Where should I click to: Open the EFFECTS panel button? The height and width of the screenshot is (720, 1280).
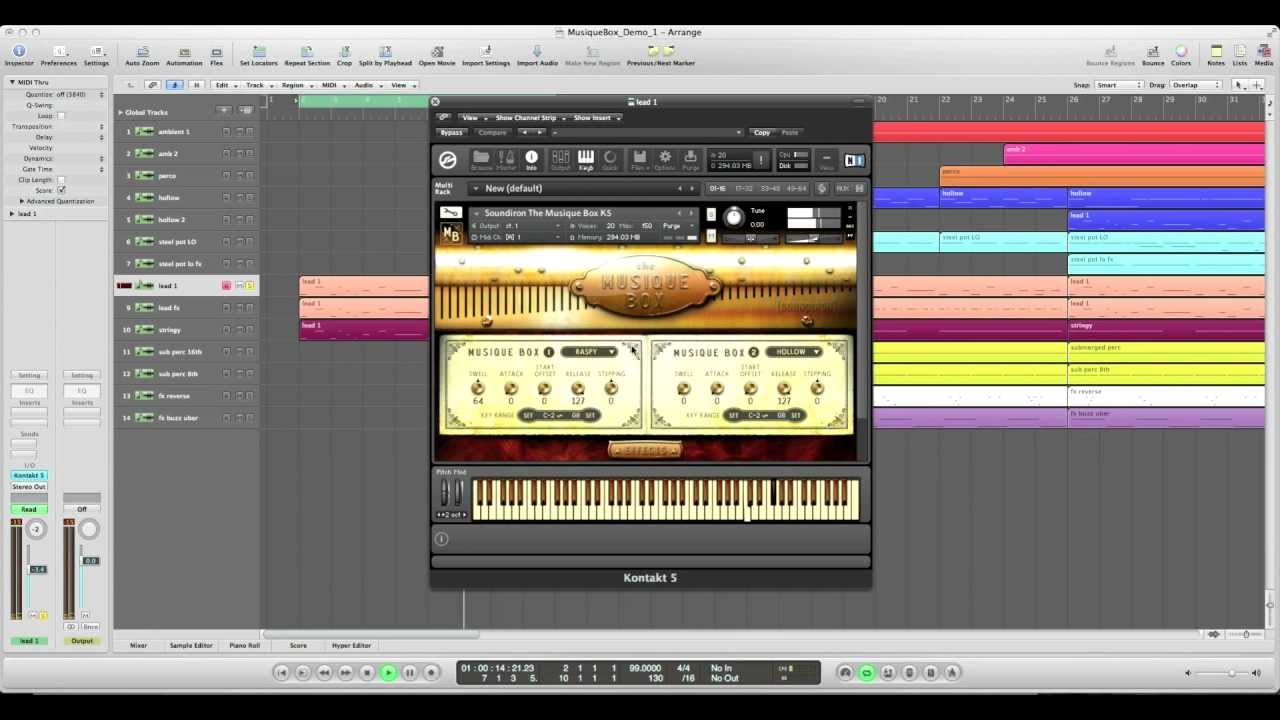[645, 451]
